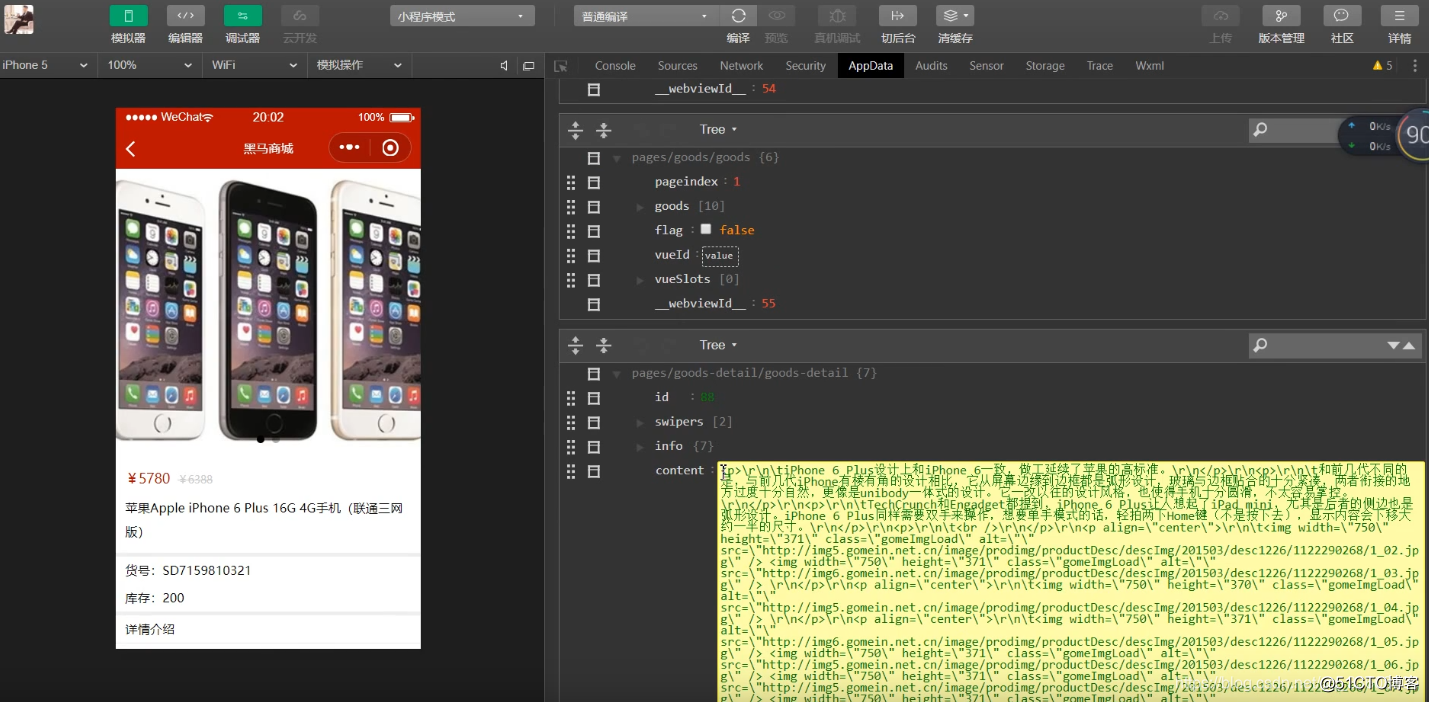The image size is (1429, 702).
Task: Switch to the Console tab
Action: 615,66
